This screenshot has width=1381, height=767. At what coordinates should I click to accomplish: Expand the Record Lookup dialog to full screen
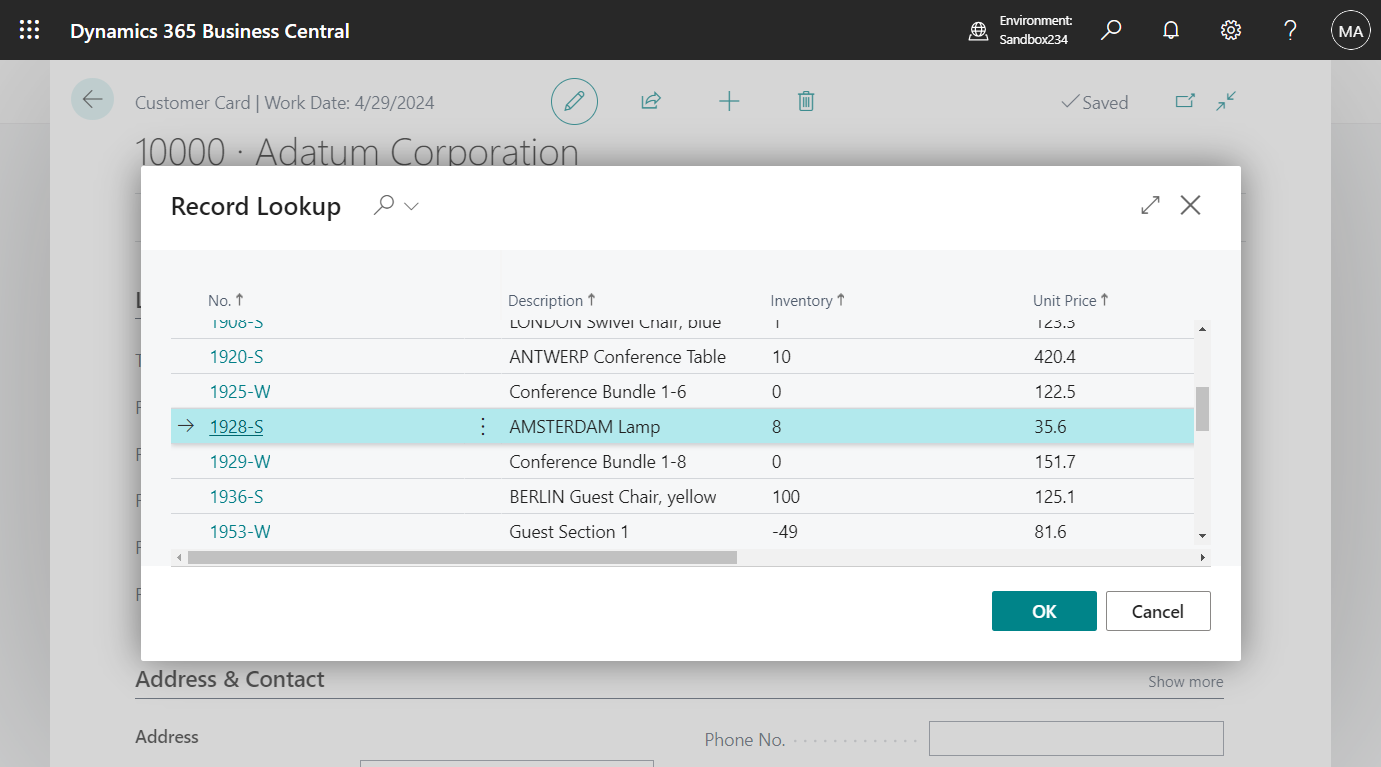point(1150,205)
